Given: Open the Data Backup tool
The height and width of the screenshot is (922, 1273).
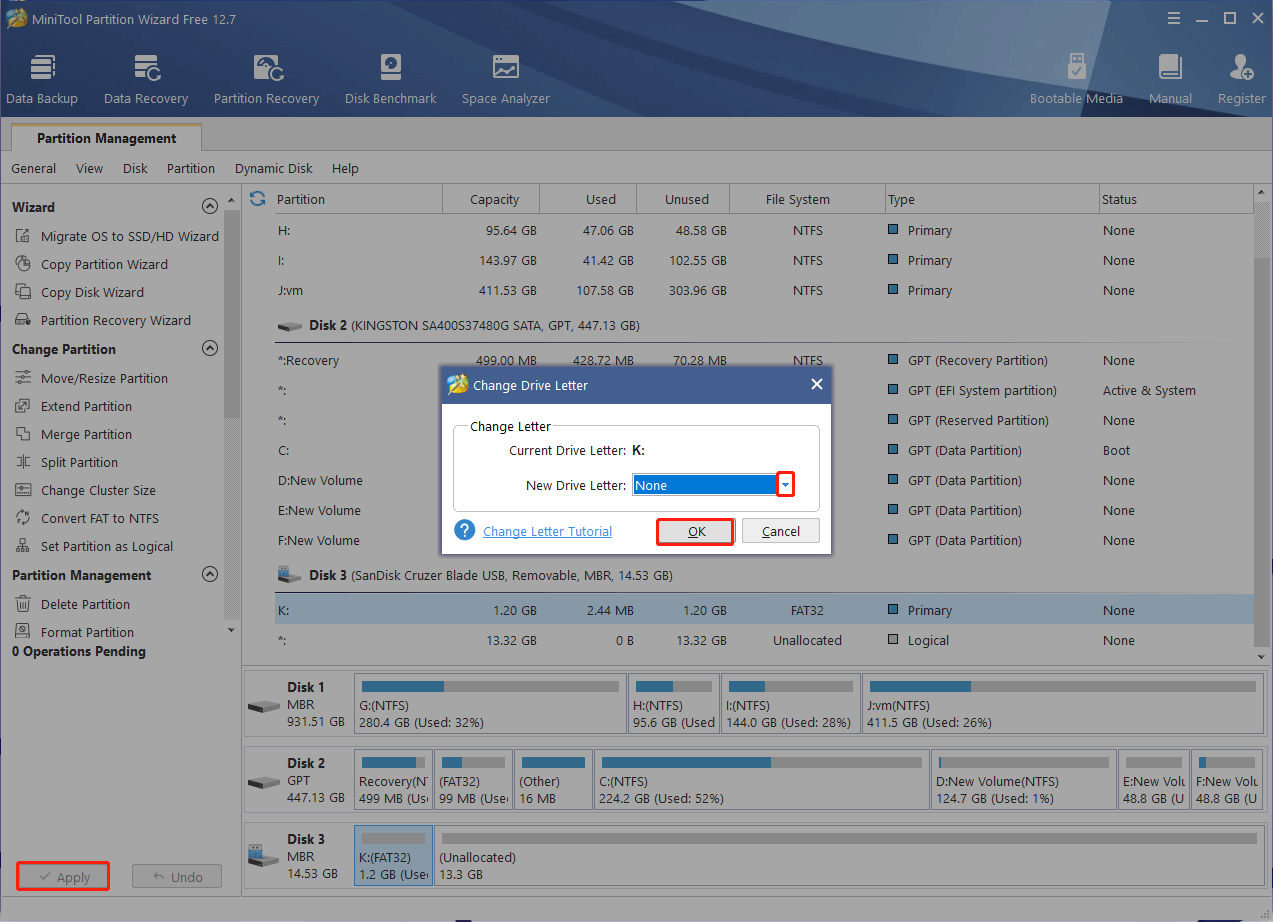Looking at the screenshot, I should click(42, 80).
